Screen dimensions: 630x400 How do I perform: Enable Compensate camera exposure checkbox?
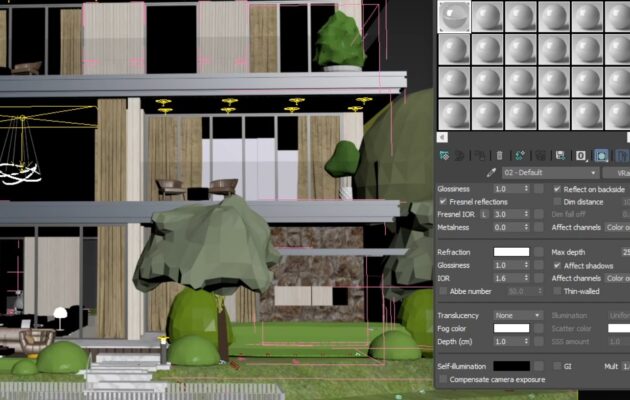[x=443, y=380]
